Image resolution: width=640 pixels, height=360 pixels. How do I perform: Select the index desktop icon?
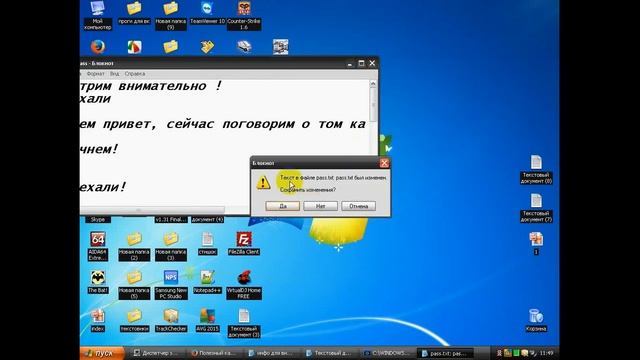[x=98, y=320]
